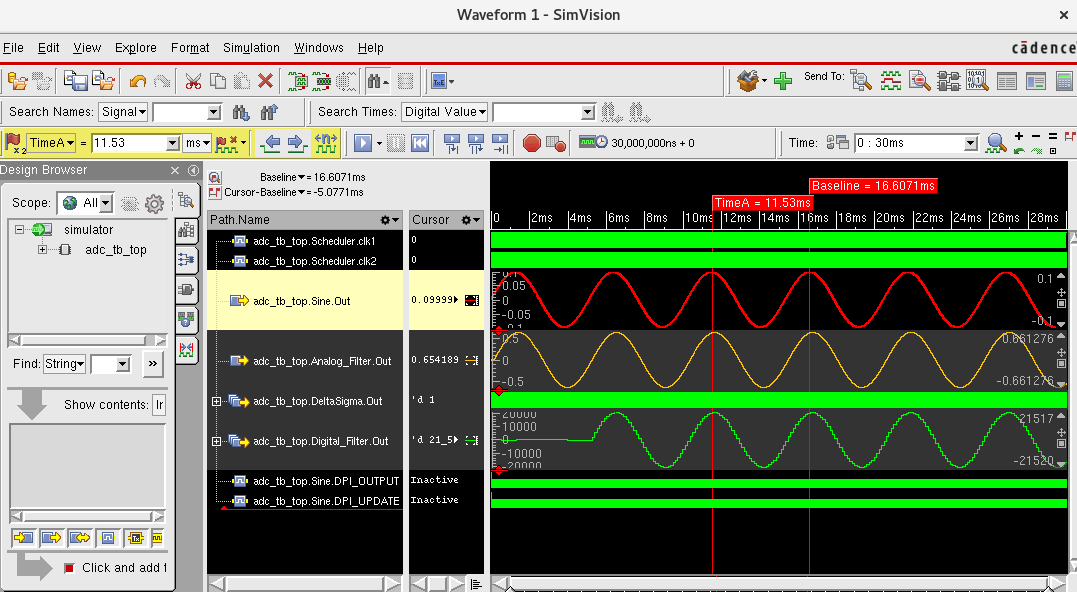Click the scissors Cut icon
The width and height of the screenshot is (1077, 592).
coord(193,81)
